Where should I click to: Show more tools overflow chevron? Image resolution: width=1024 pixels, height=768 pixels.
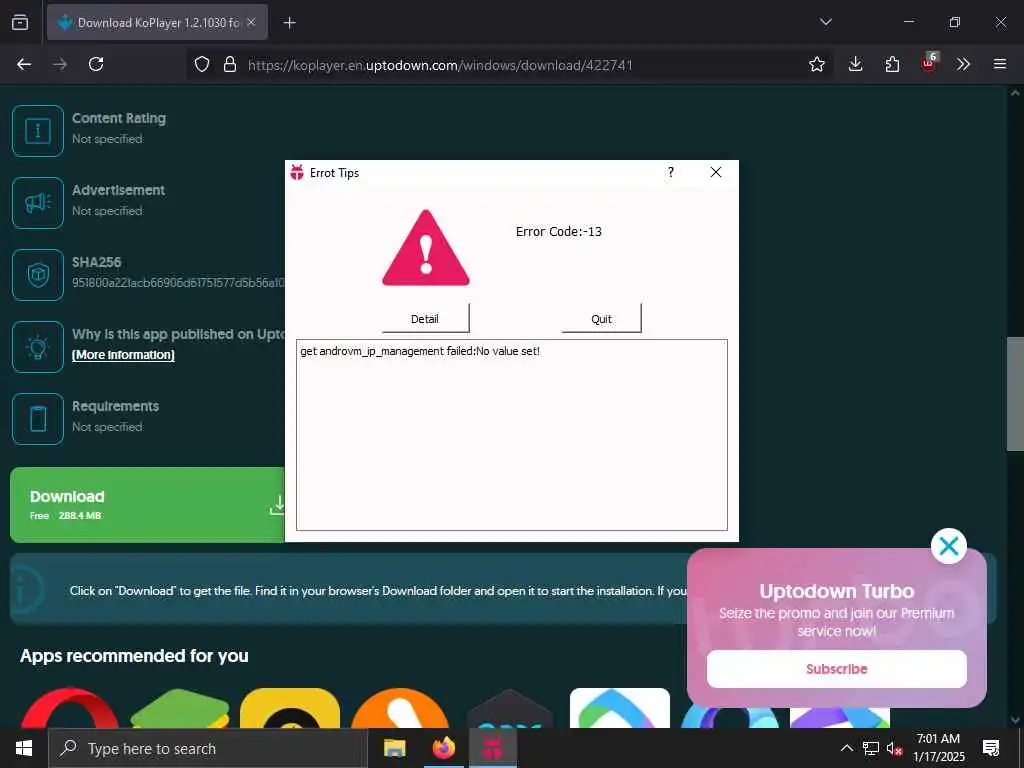pos(963,64)
